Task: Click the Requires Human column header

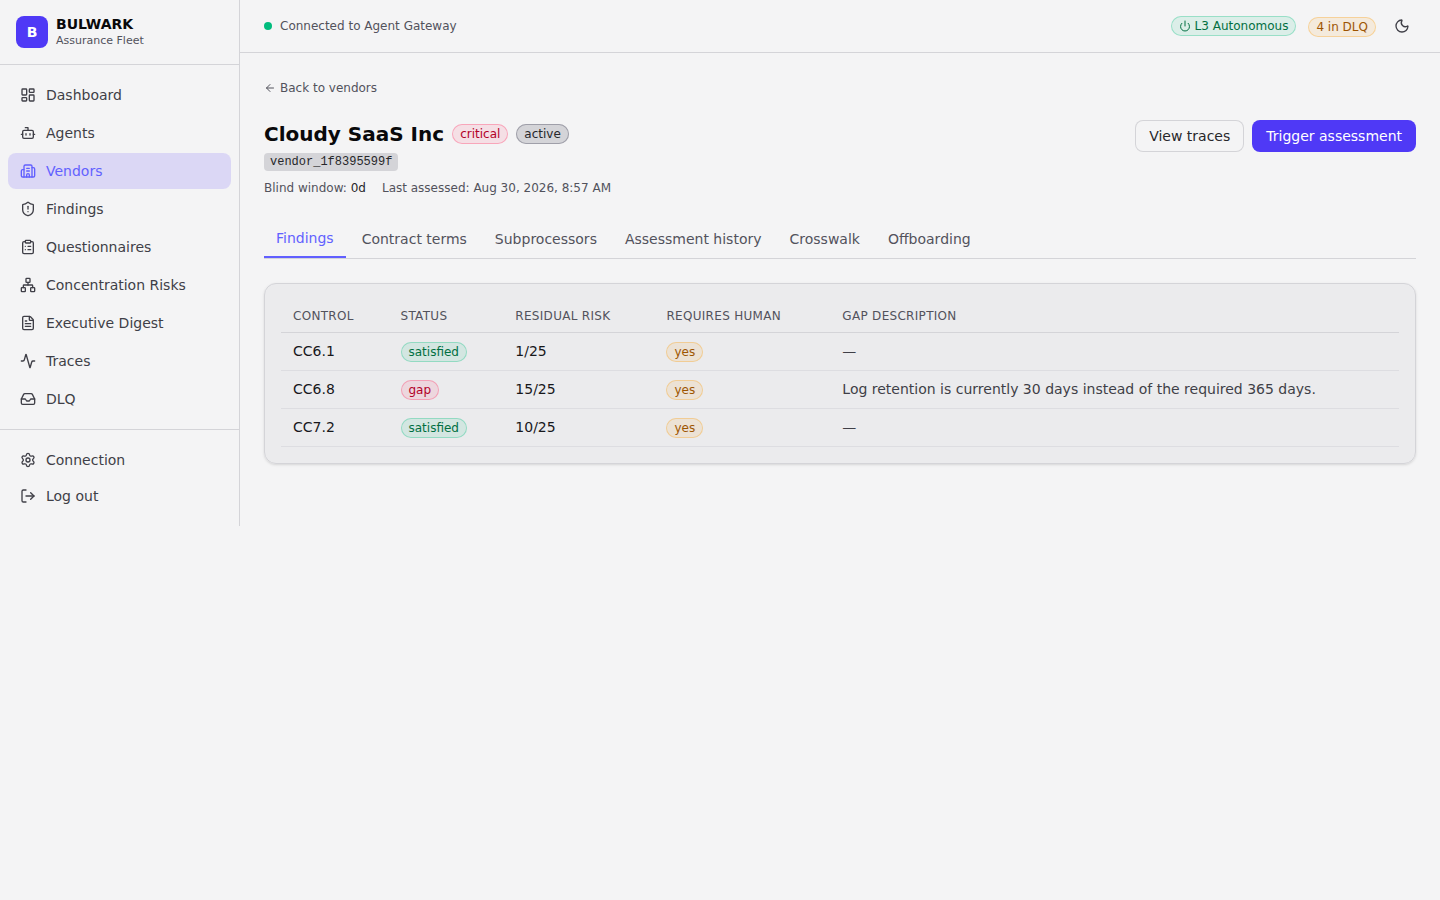Action: coord(724,316)
